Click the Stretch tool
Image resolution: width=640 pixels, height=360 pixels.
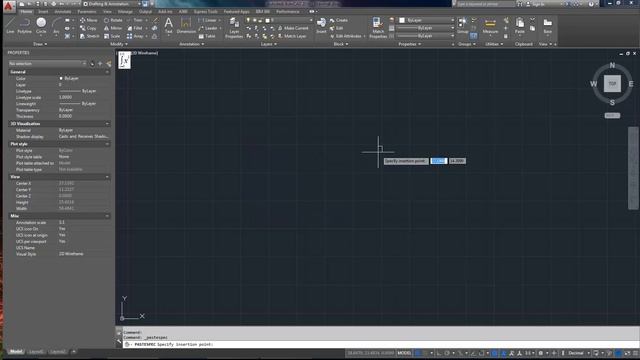coord(89,36)
